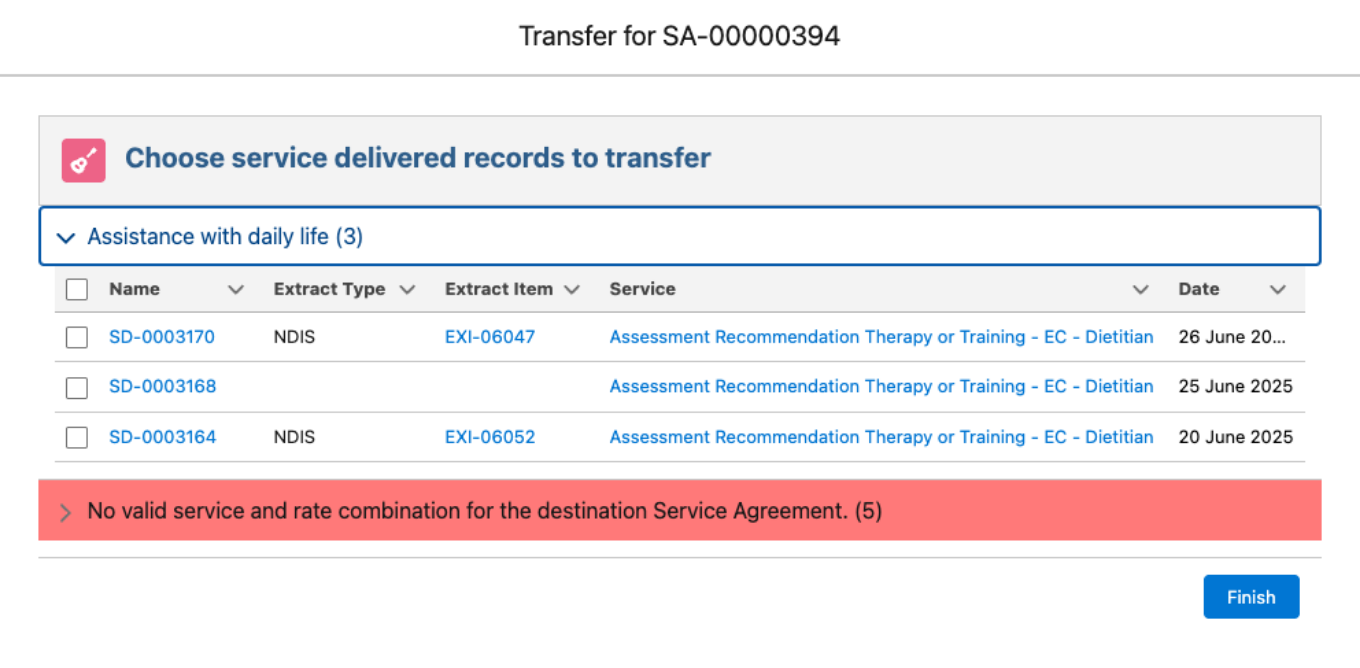Open the Extract Type column dropdown
The image size is (1360, 668).
(x=408, y=289)
